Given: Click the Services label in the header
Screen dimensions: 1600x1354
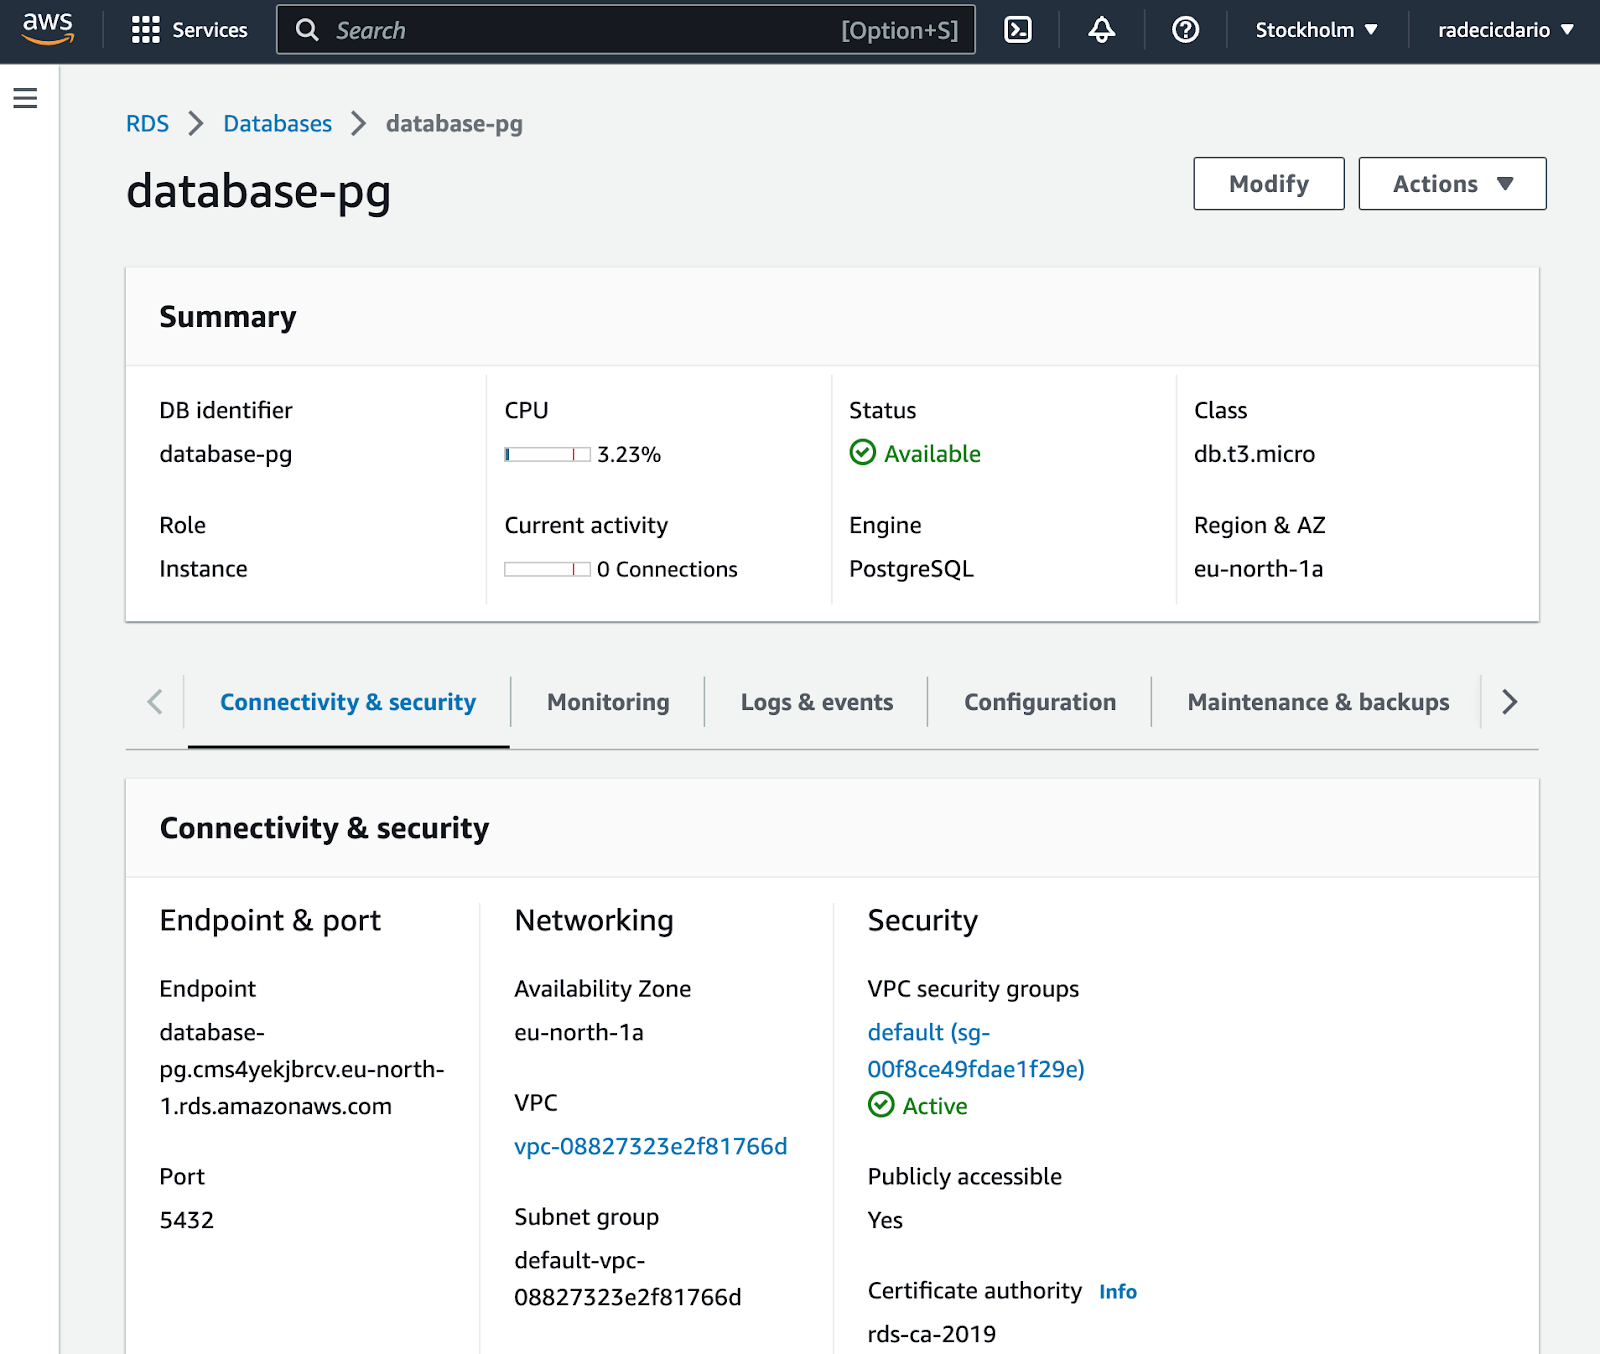Looking at the screenshot, I should [210, 30].
